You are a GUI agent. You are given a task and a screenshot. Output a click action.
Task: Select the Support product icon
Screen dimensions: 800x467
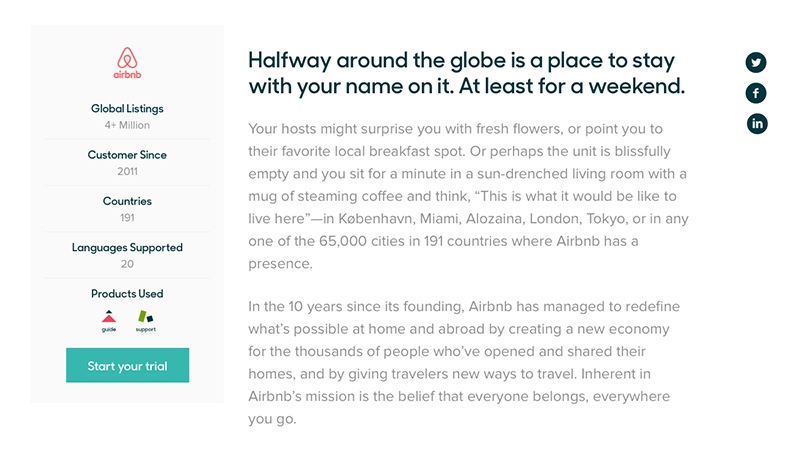pos(146,321)
